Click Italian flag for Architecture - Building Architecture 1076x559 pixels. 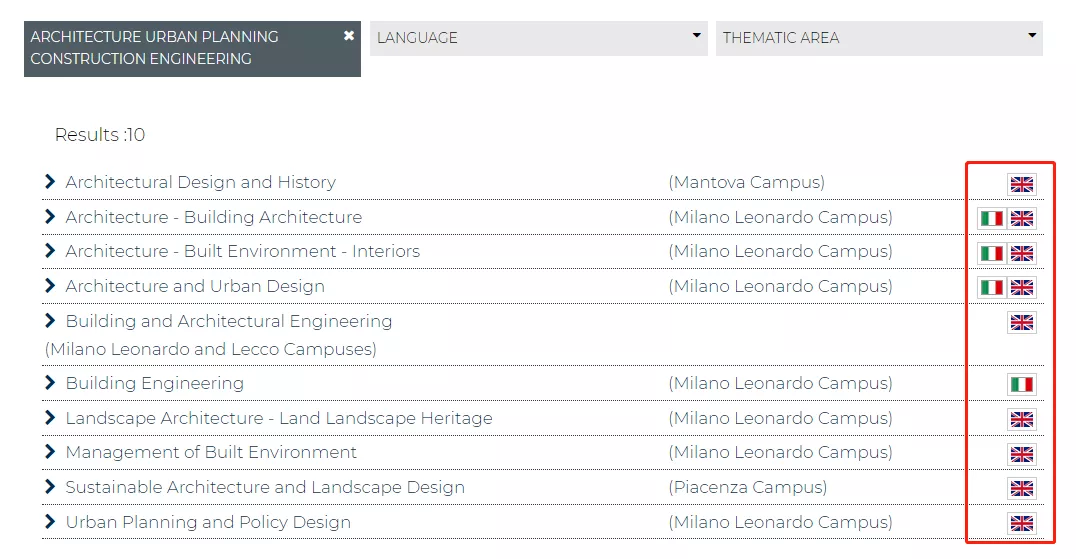pyautogui.click(x=991, y=219)
